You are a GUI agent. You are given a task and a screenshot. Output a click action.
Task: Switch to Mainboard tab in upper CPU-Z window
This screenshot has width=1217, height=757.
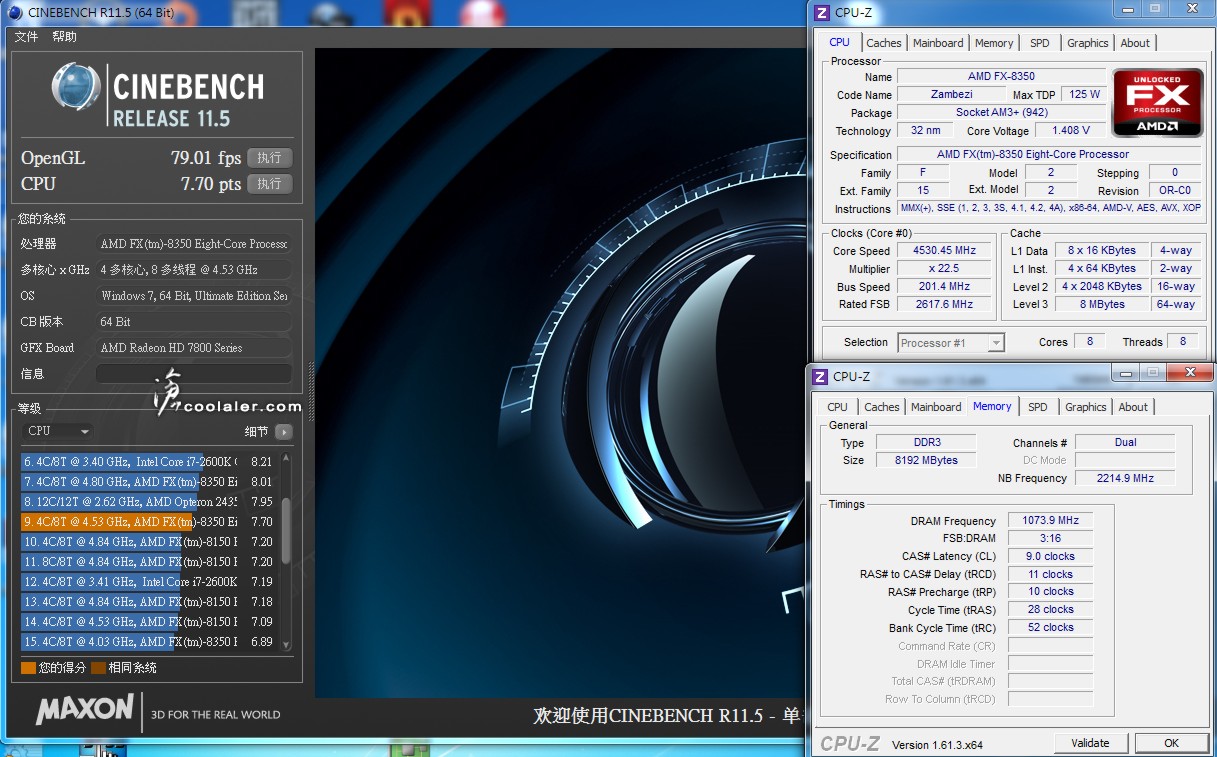pos(938,43)
